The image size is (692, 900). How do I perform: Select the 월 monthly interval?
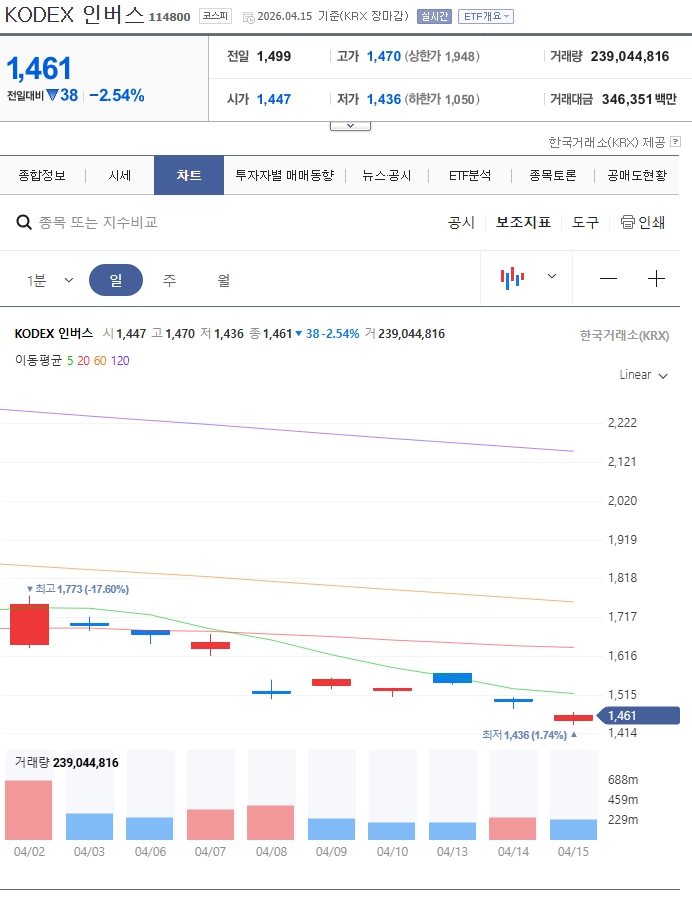224,280
